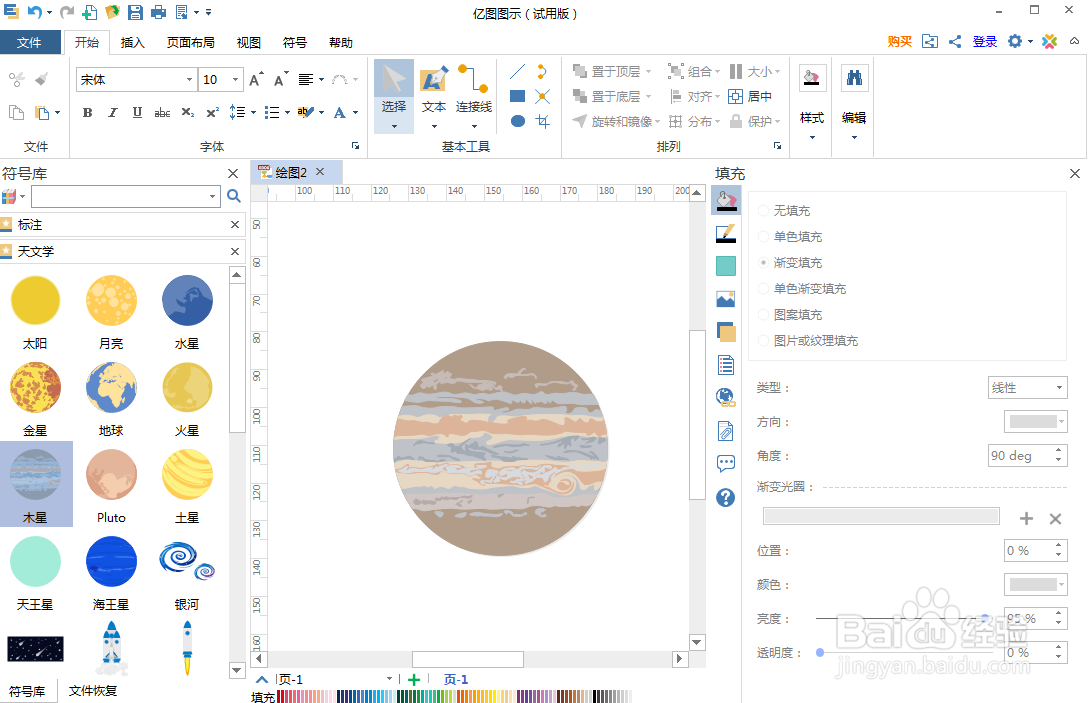Close the 绘图2 document tab
Image resolution: width=1089 pixels, height=703 pixels.
320,172
